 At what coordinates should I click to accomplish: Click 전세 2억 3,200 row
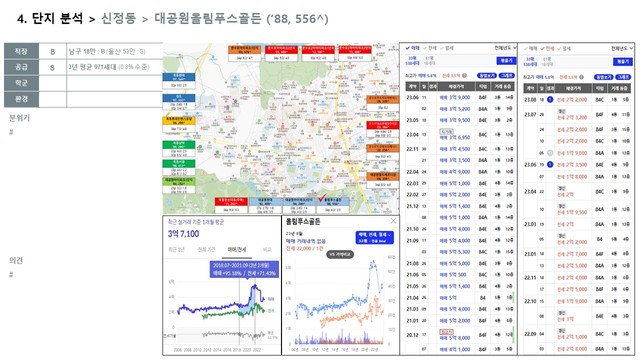[577, 115]
